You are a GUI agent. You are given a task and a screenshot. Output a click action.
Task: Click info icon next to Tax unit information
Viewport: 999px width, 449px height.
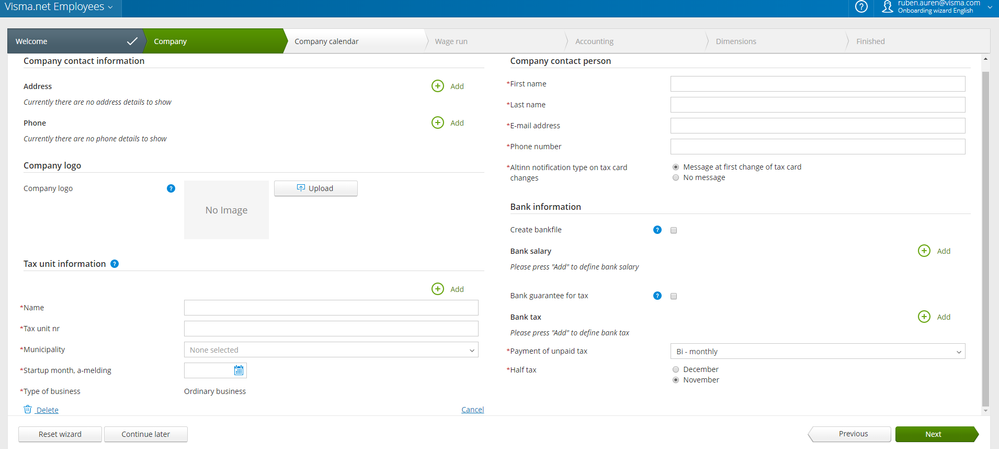[x=115, y=264]
